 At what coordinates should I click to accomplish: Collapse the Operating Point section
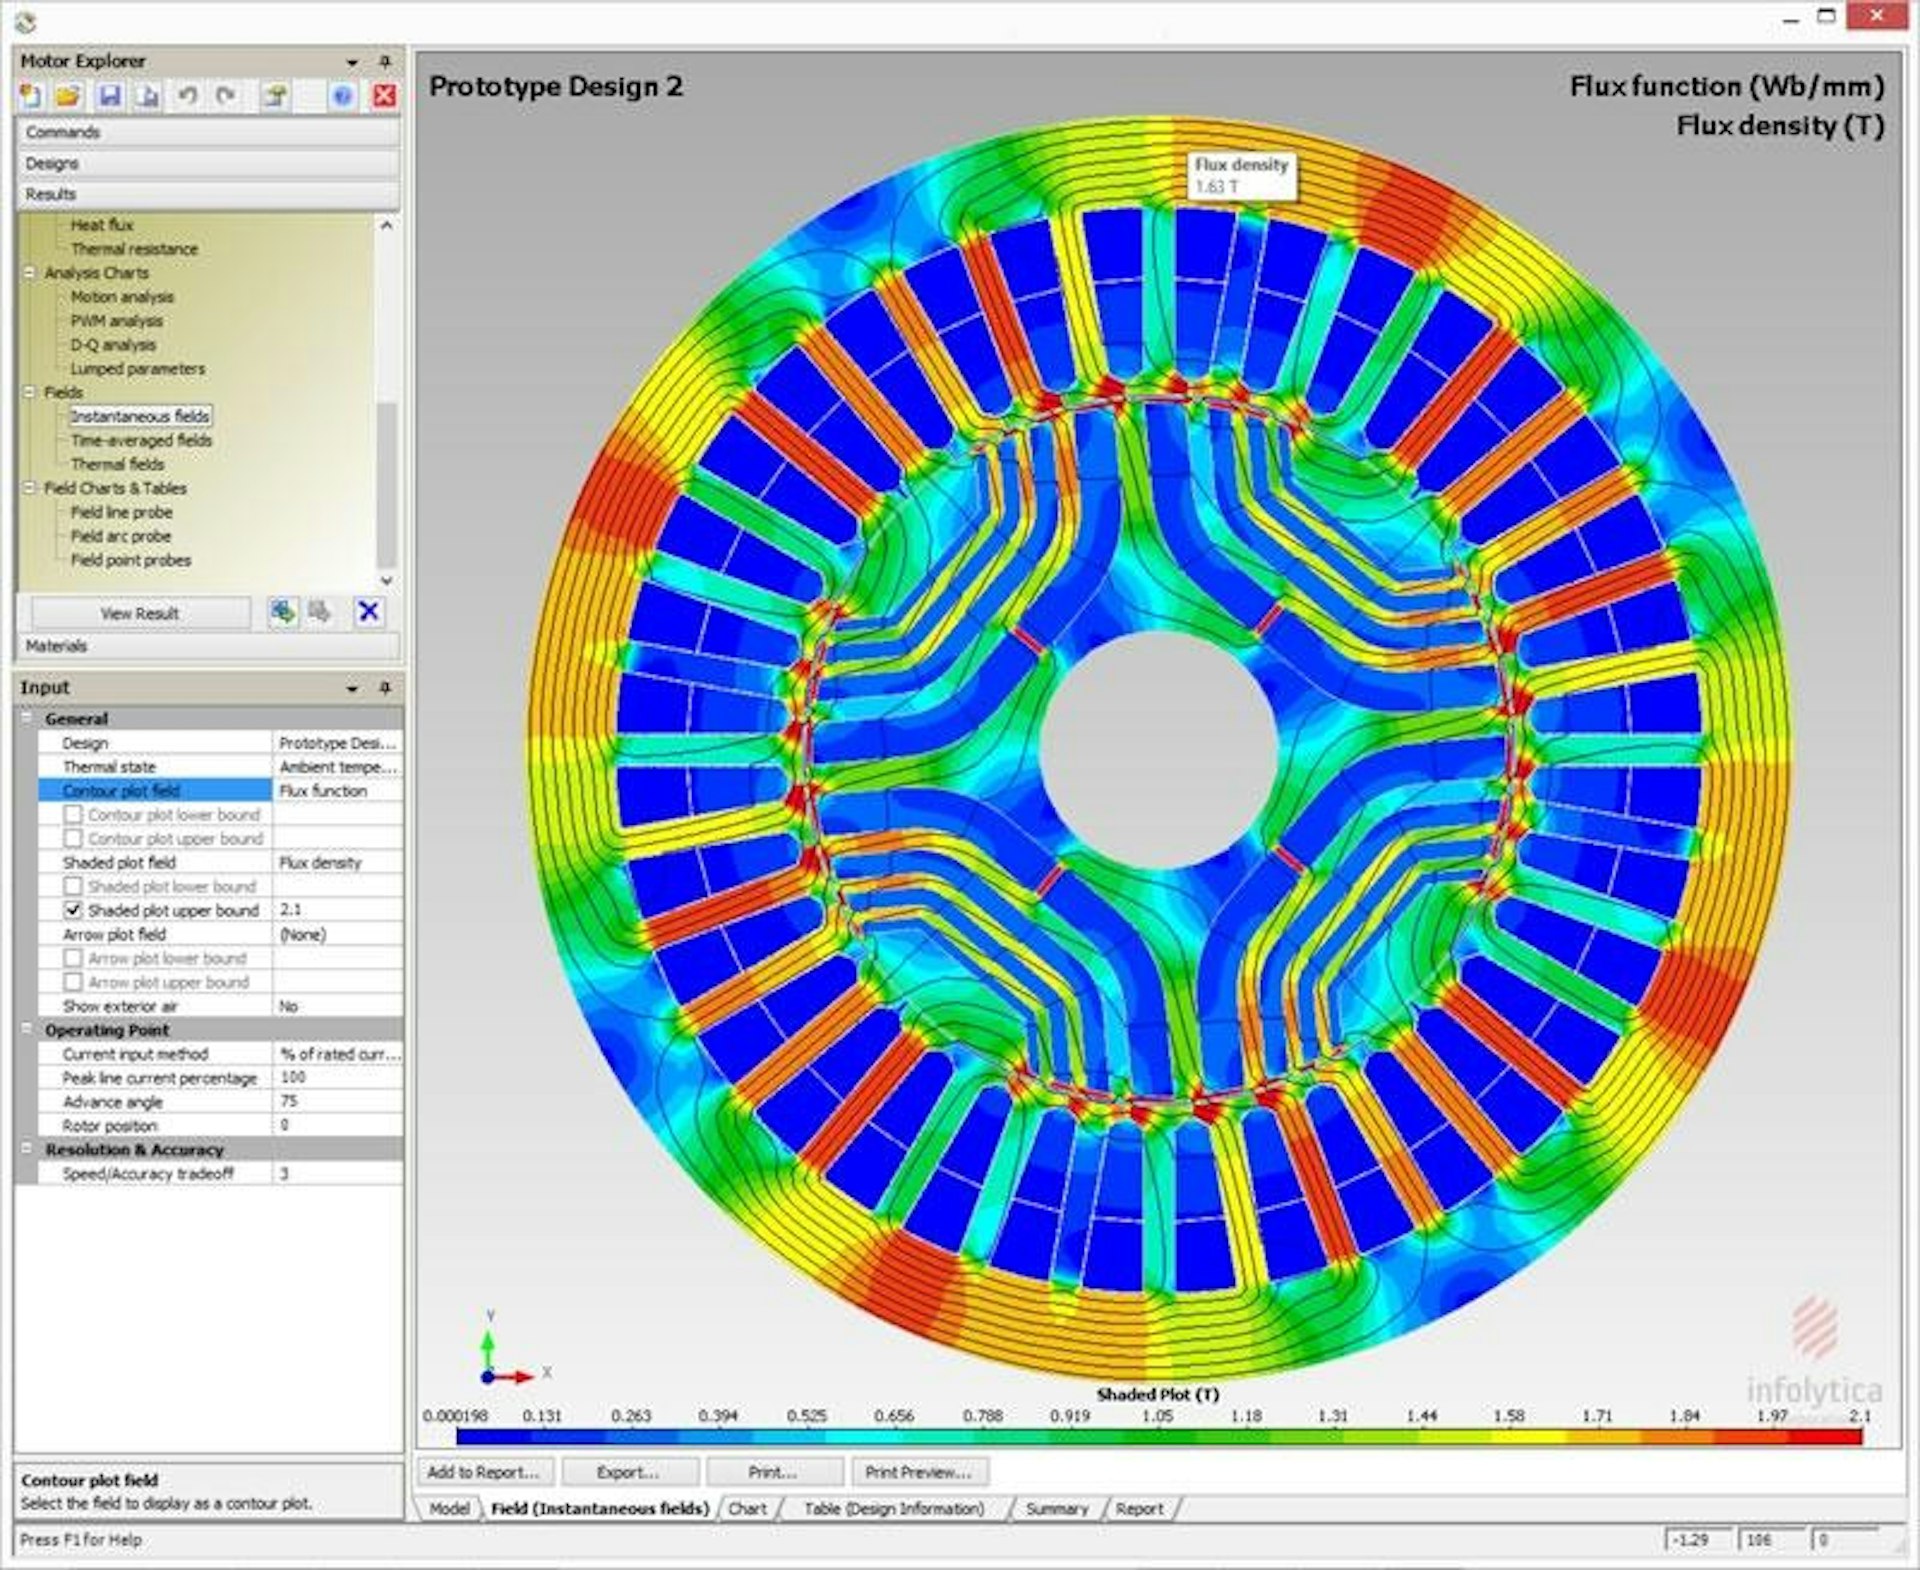27,1030
